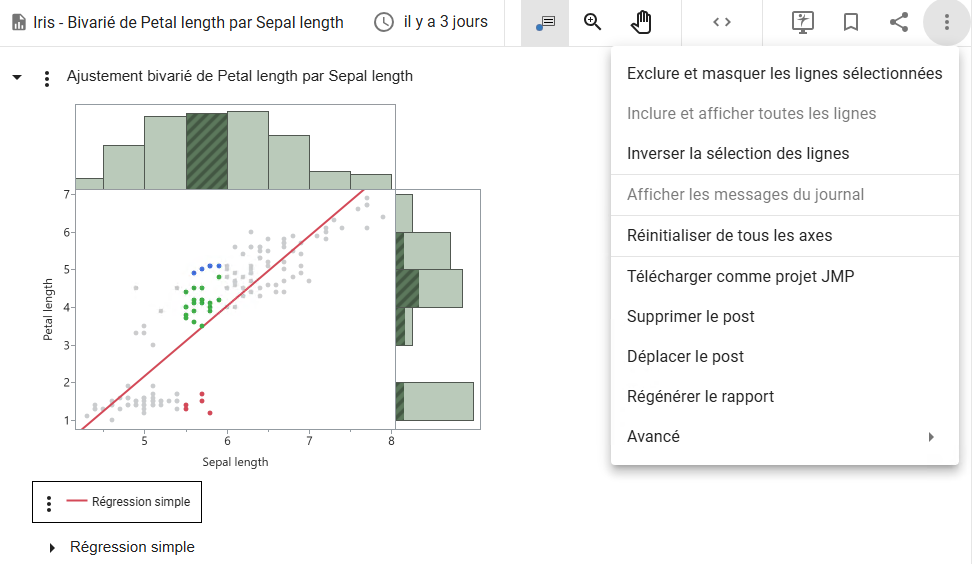Click Réinitialiser de tous les axes
Viewport: 972px width, 564px height.
coord(729,236)
